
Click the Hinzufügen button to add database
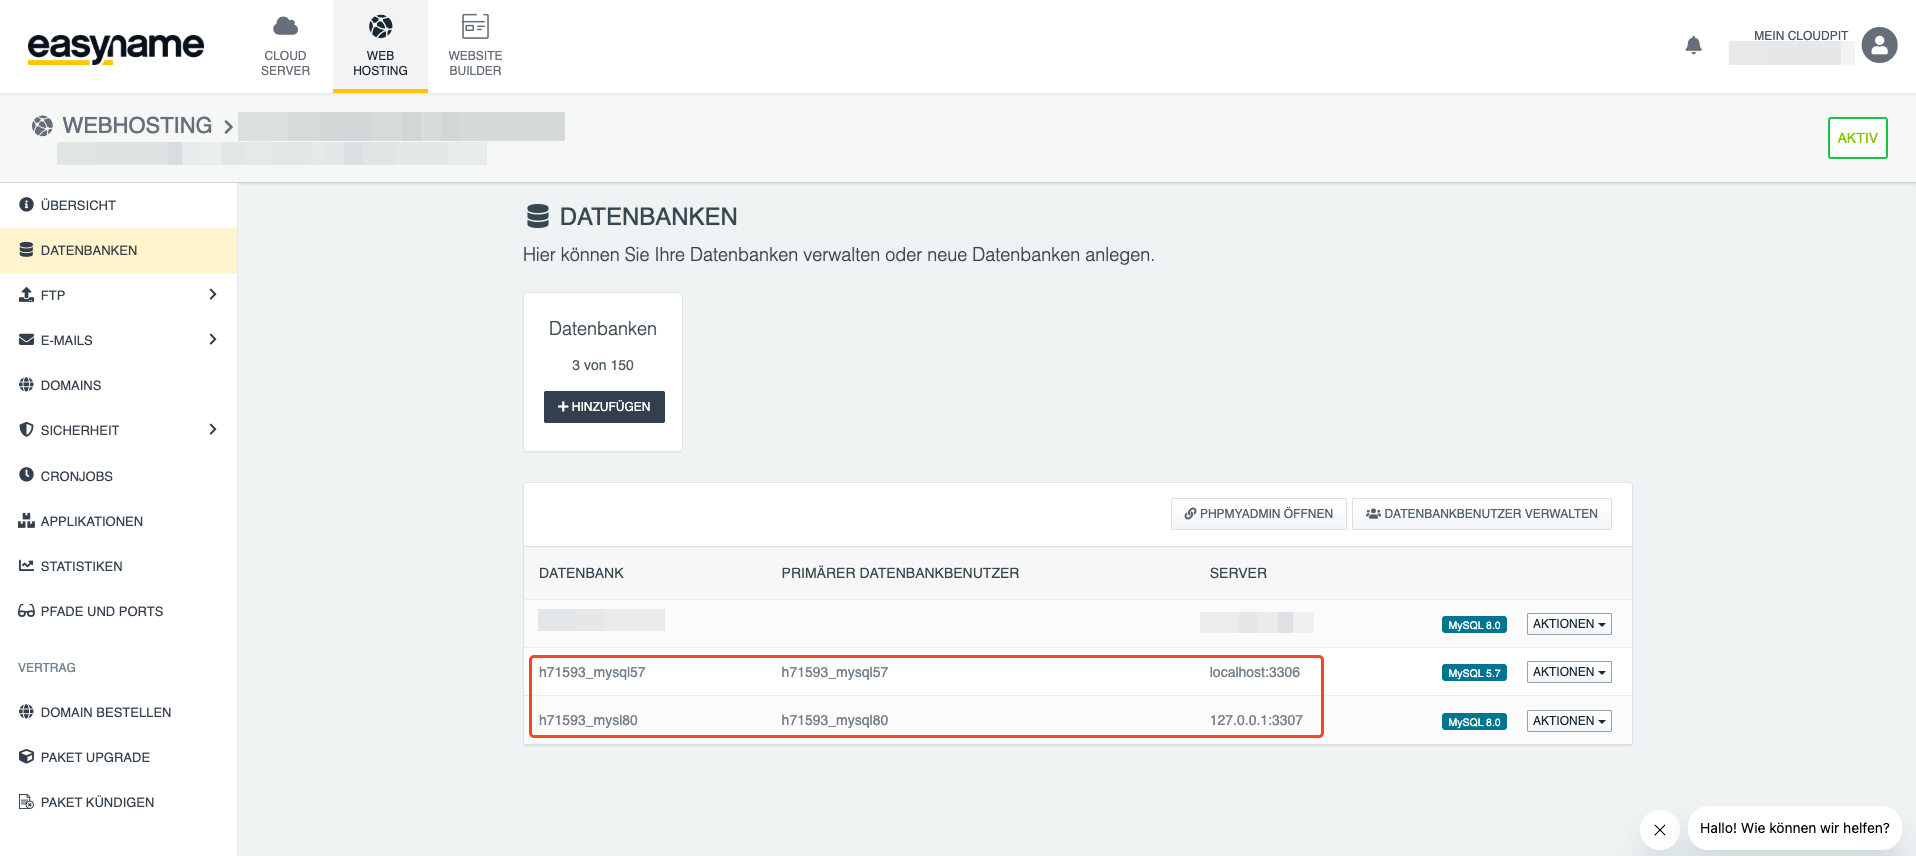click(604, 407)
